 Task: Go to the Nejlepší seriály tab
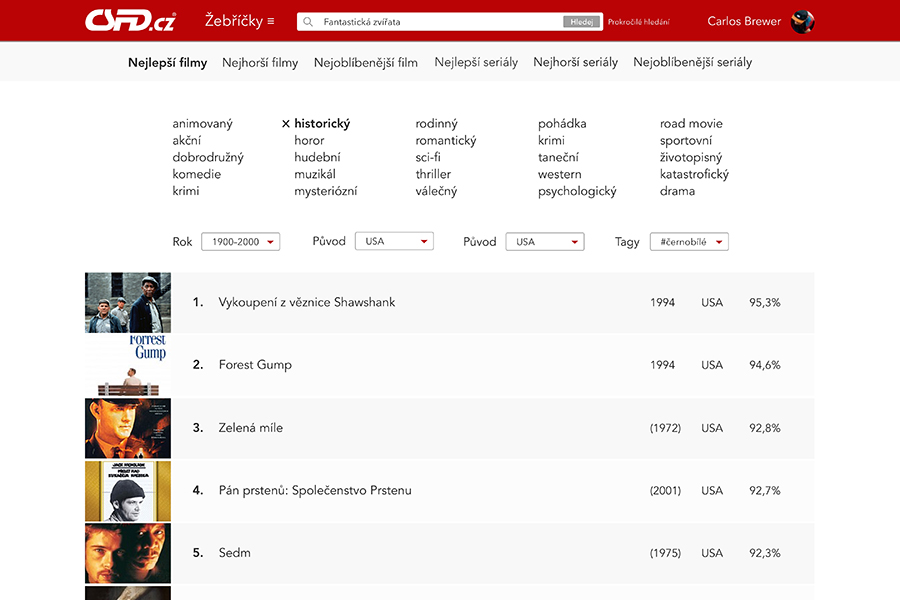(476, 62)
